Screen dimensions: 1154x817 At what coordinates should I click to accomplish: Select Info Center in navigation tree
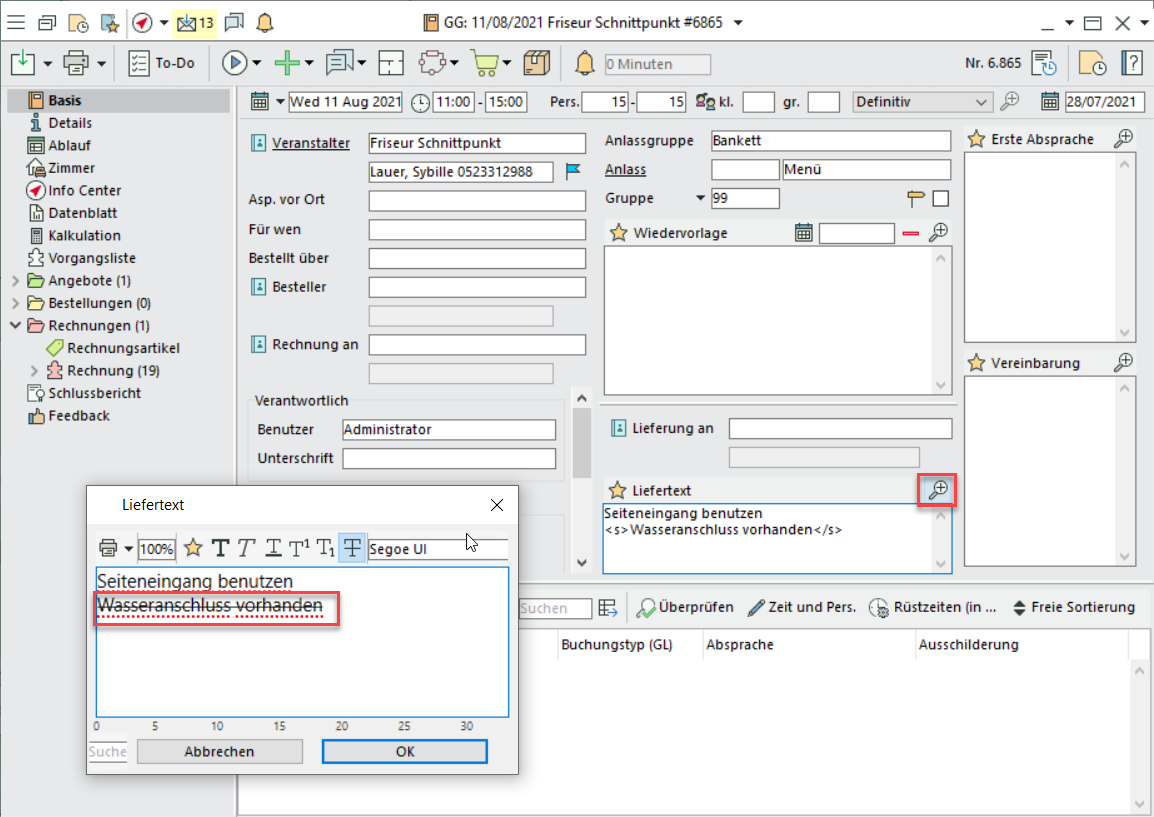pos(84,190)
